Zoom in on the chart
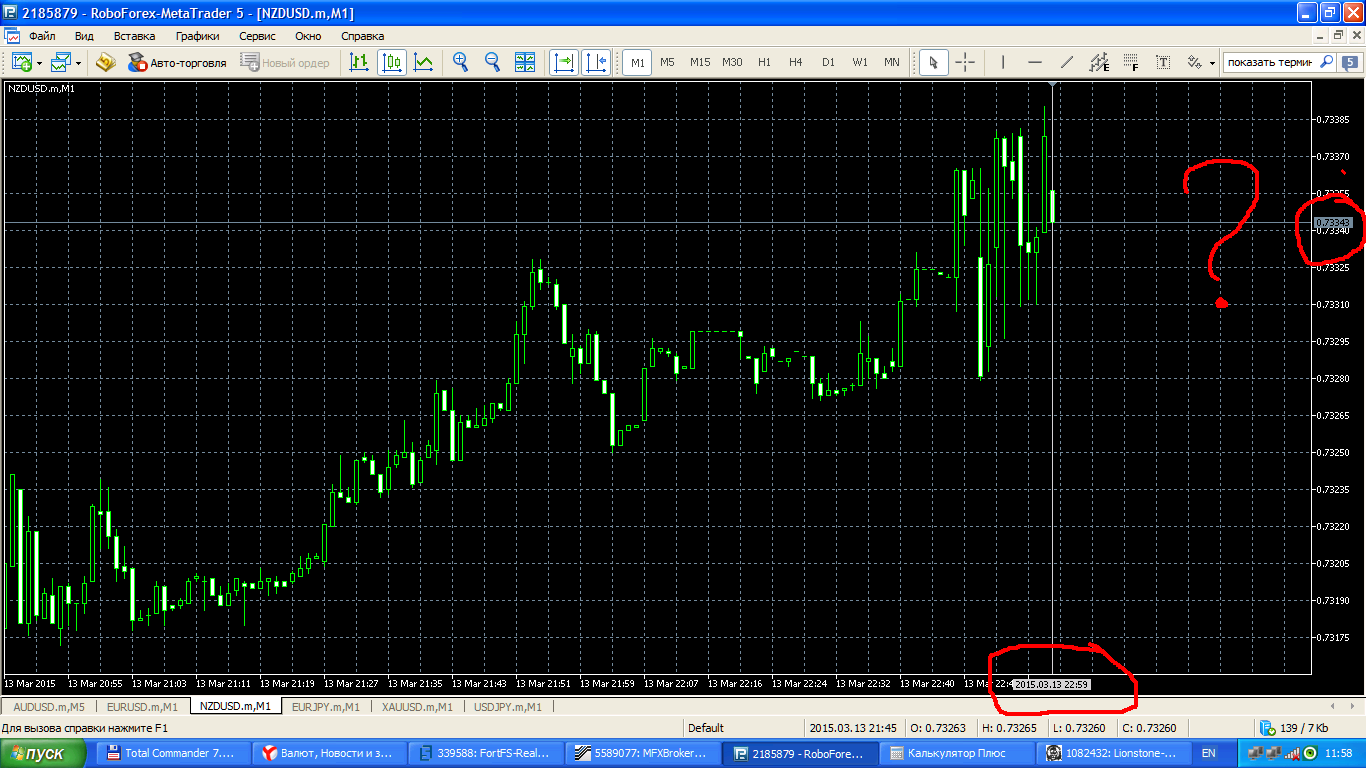This screenshot has height=768, width=1366. 461,62
